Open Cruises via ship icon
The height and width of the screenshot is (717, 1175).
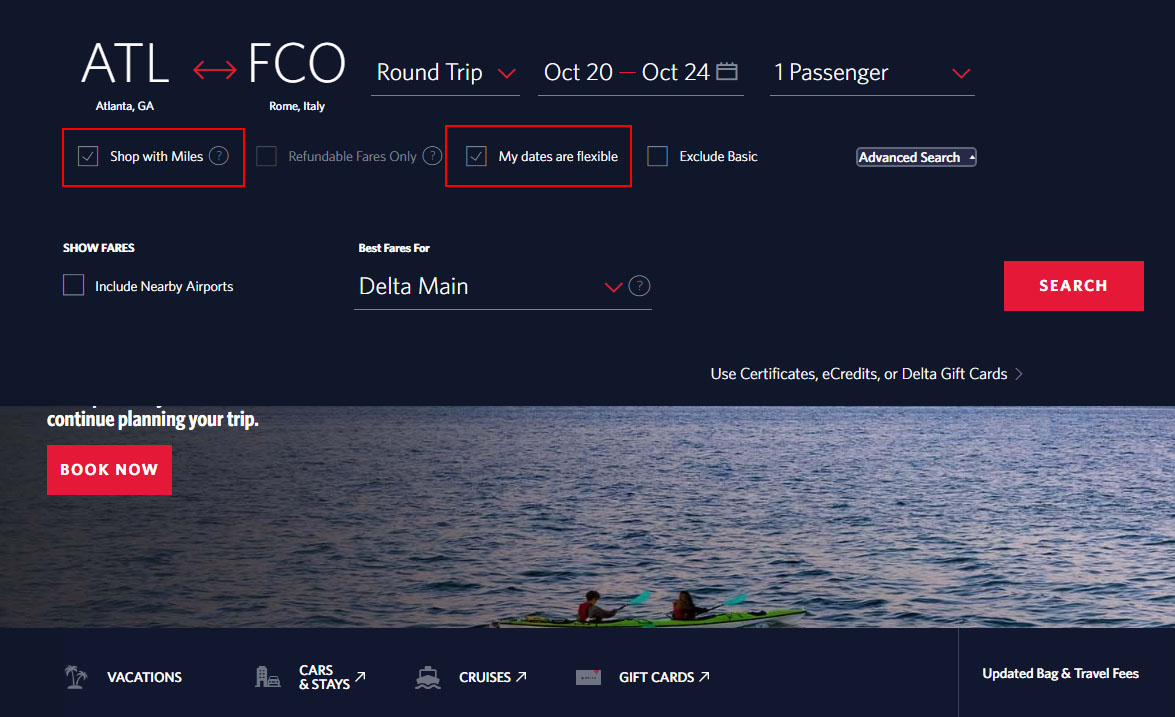[x=428, y=677]
